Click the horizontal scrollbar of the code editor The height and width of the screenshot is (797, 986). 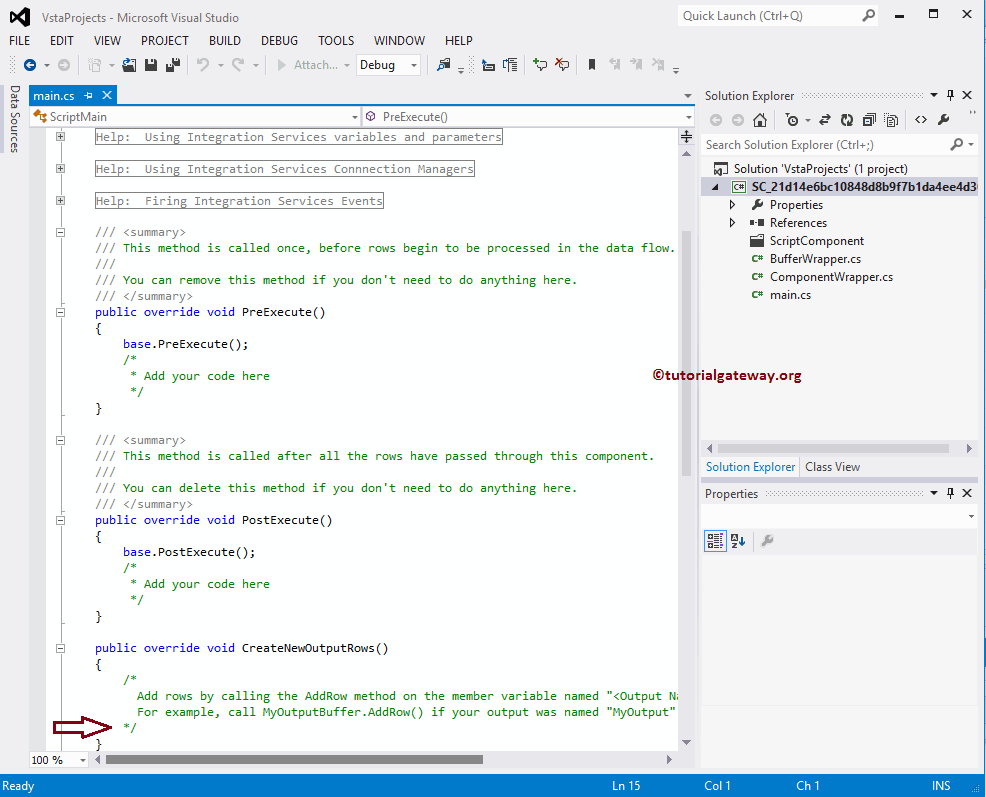pyautogui.click(x=293, y=760)
